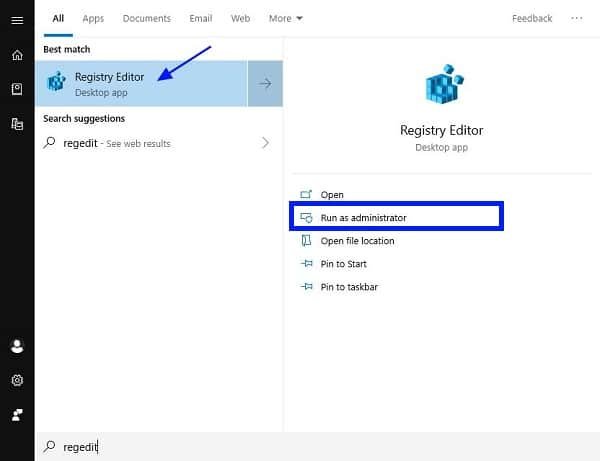Choose Open file location
Screen dimensions: 600x461
click(357, 241)
